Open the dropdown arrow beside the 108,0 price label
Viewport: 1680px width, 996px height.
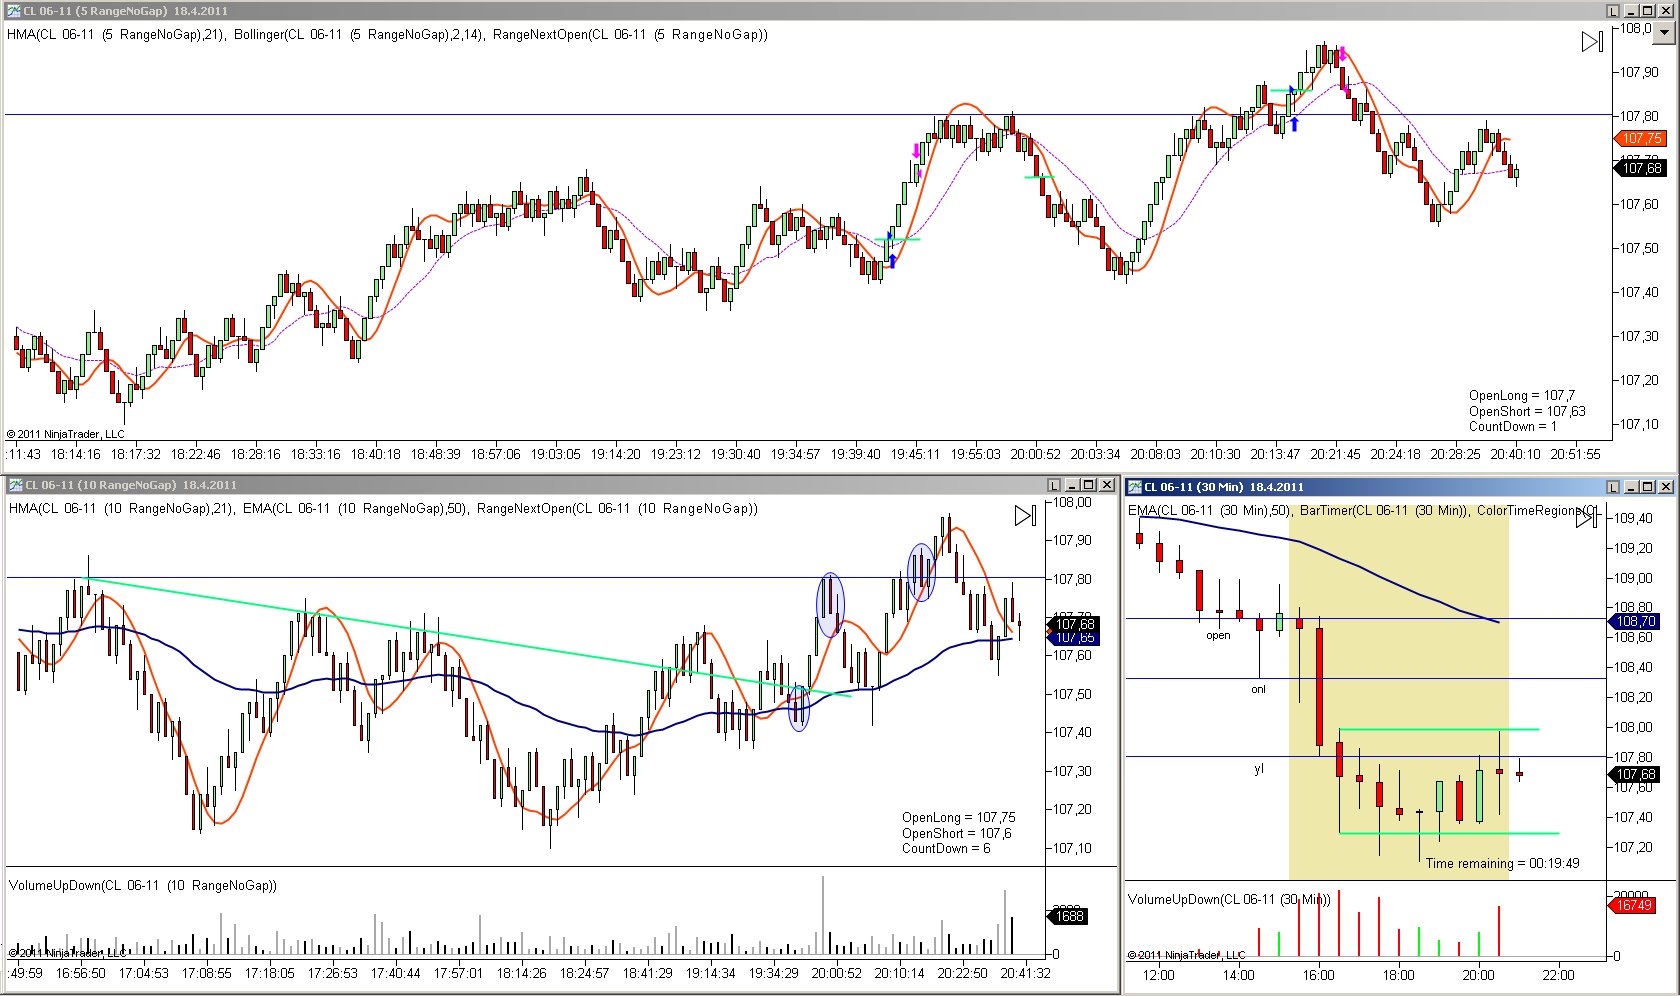[x=1664, y=31]
